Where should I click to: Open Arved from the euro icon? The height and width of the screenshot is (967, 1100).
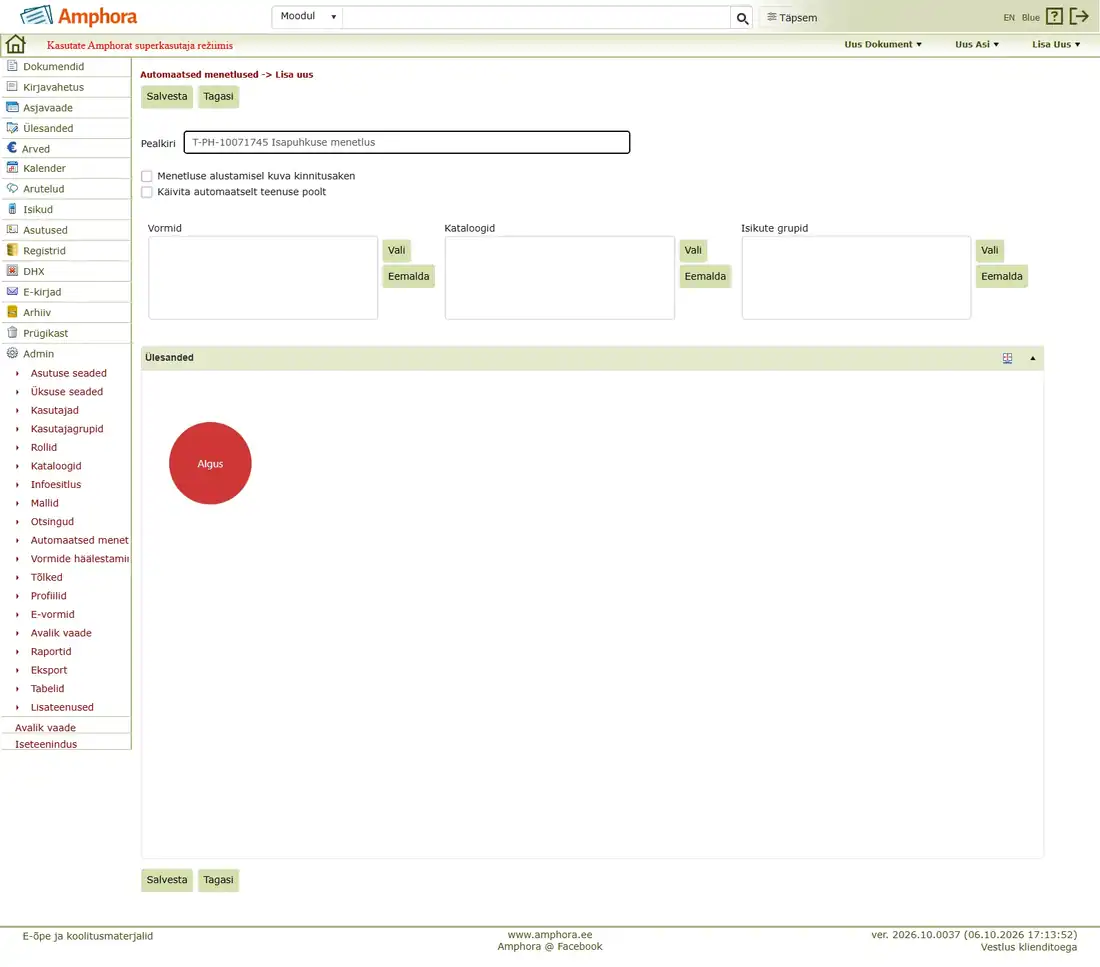[12, 148]
